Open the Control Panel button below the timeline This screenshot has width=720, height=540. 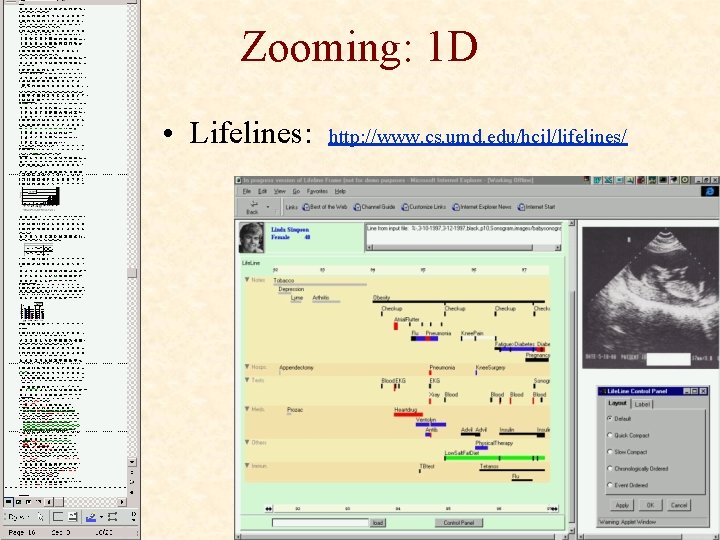point(459,523)
